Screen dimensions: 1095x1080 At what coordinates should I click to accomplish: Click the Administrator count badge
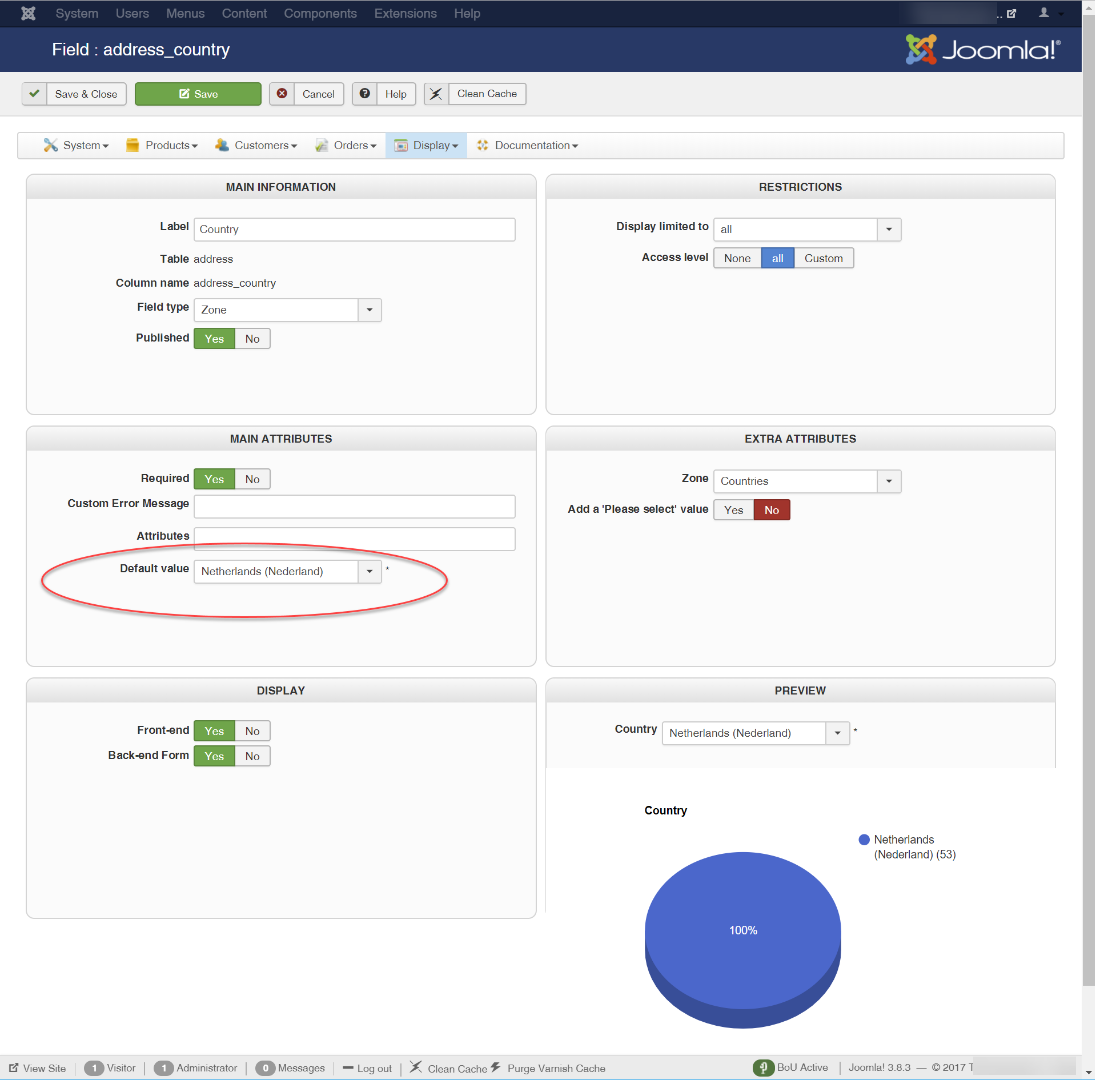[163, 1068]
